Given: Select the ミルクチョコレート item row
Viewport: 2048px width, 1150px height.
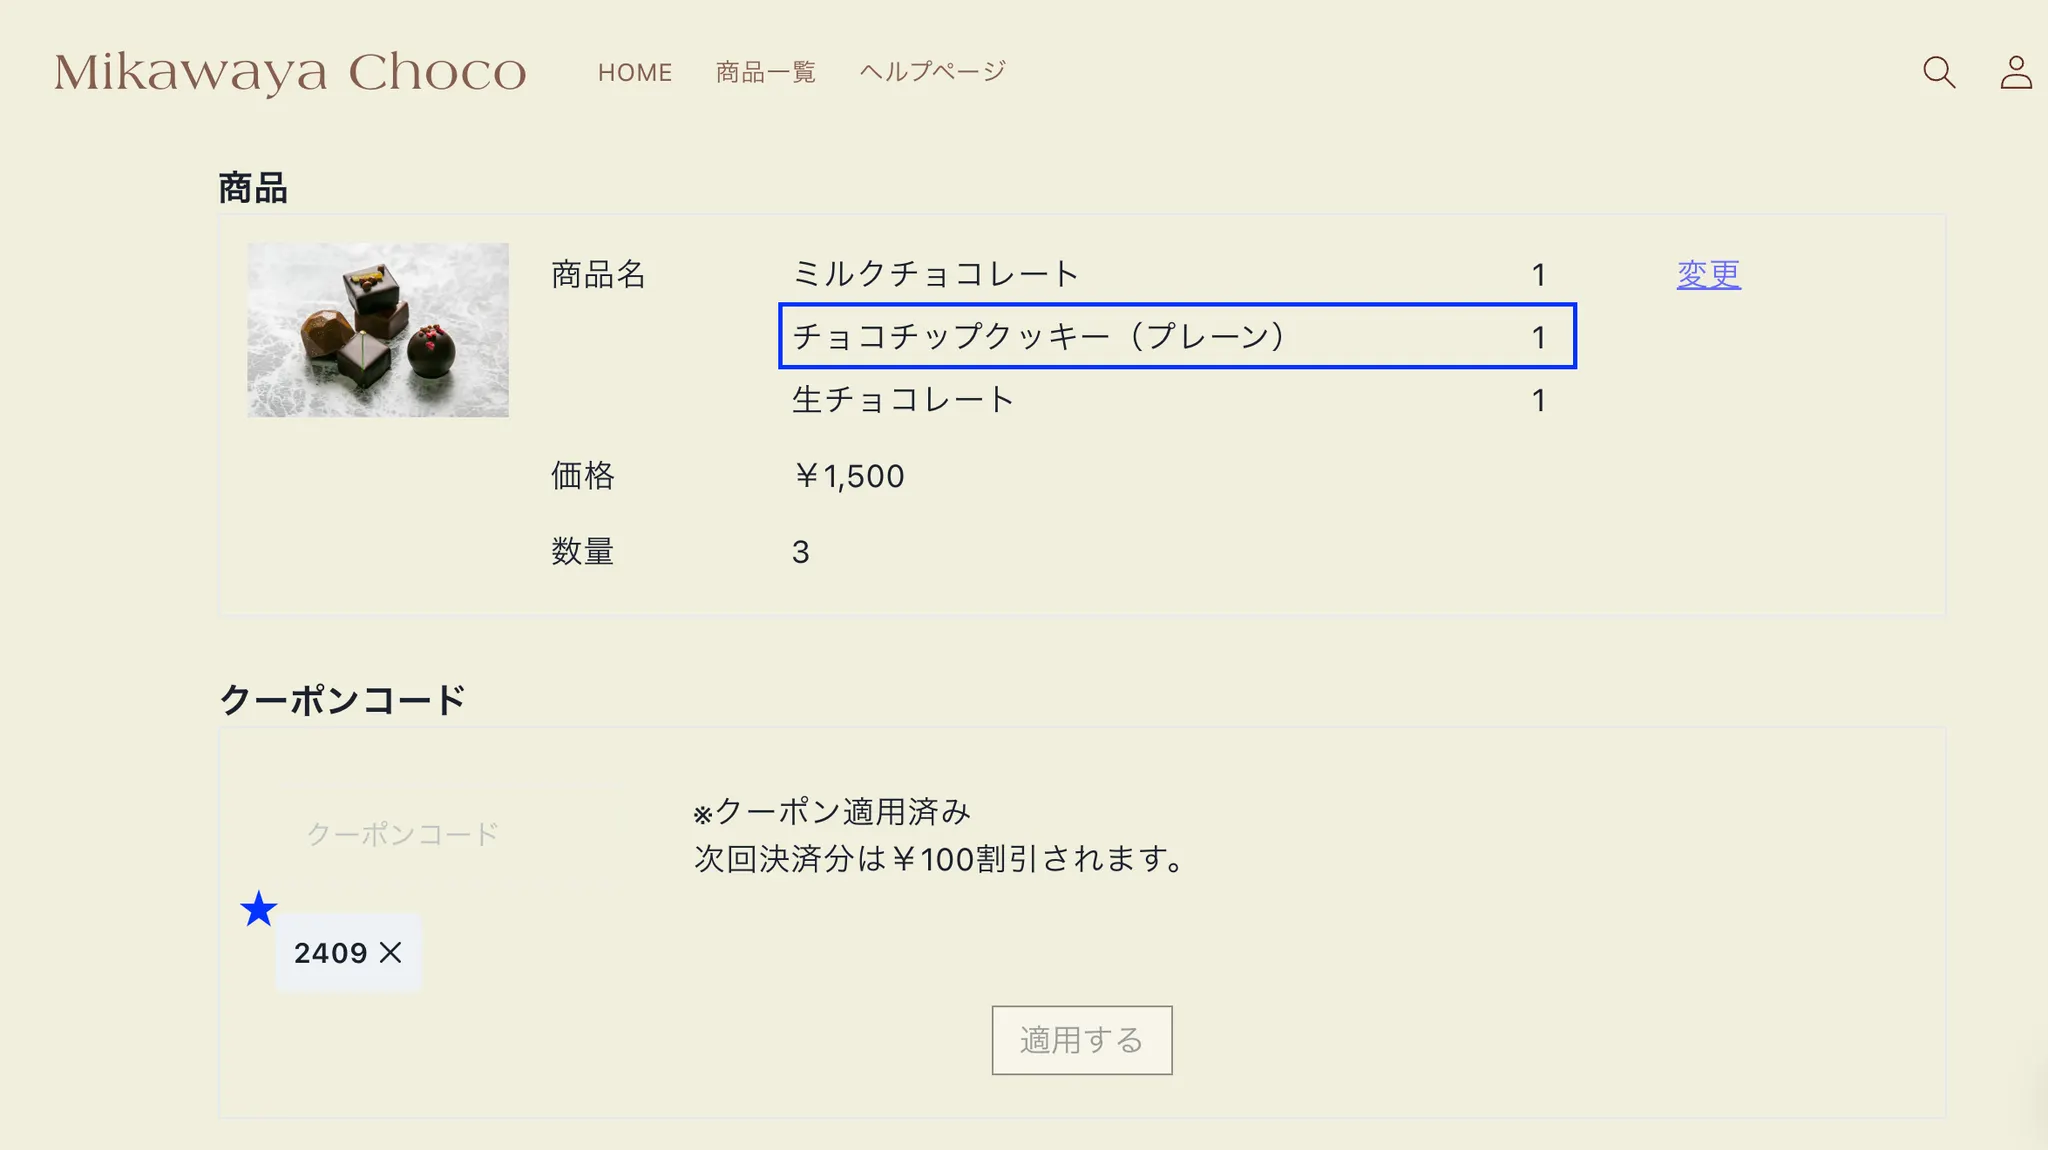Looking at the screenshot, I should [x=936, y=274].
